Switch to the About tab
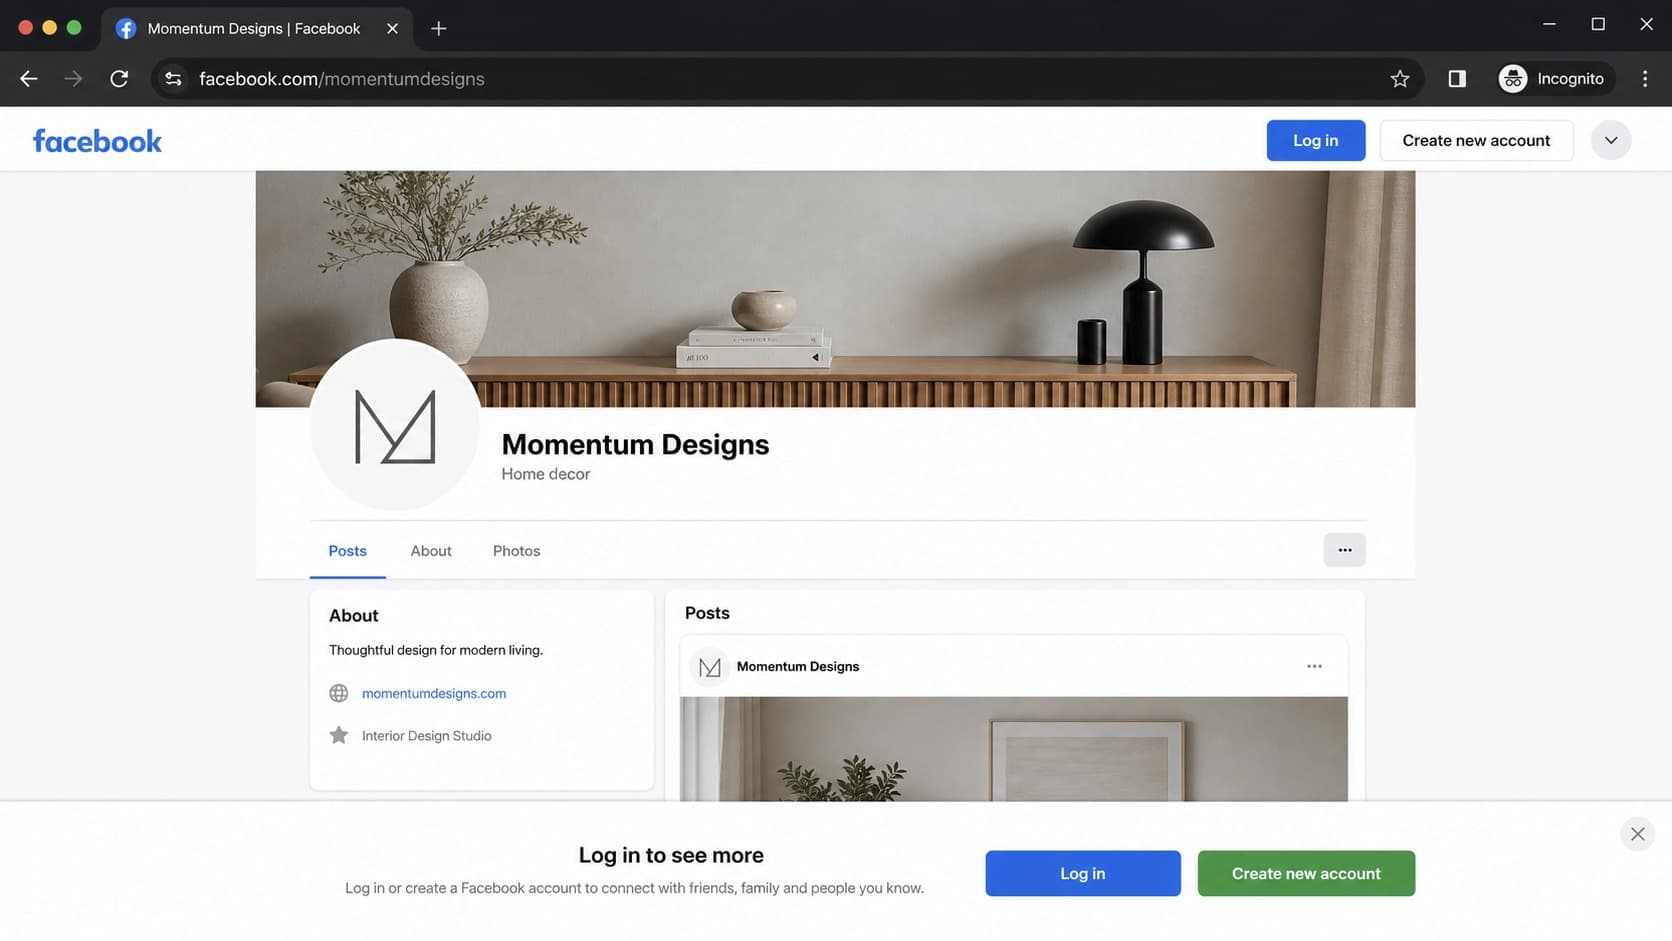 pyautogui.click(x=431, y=551)
